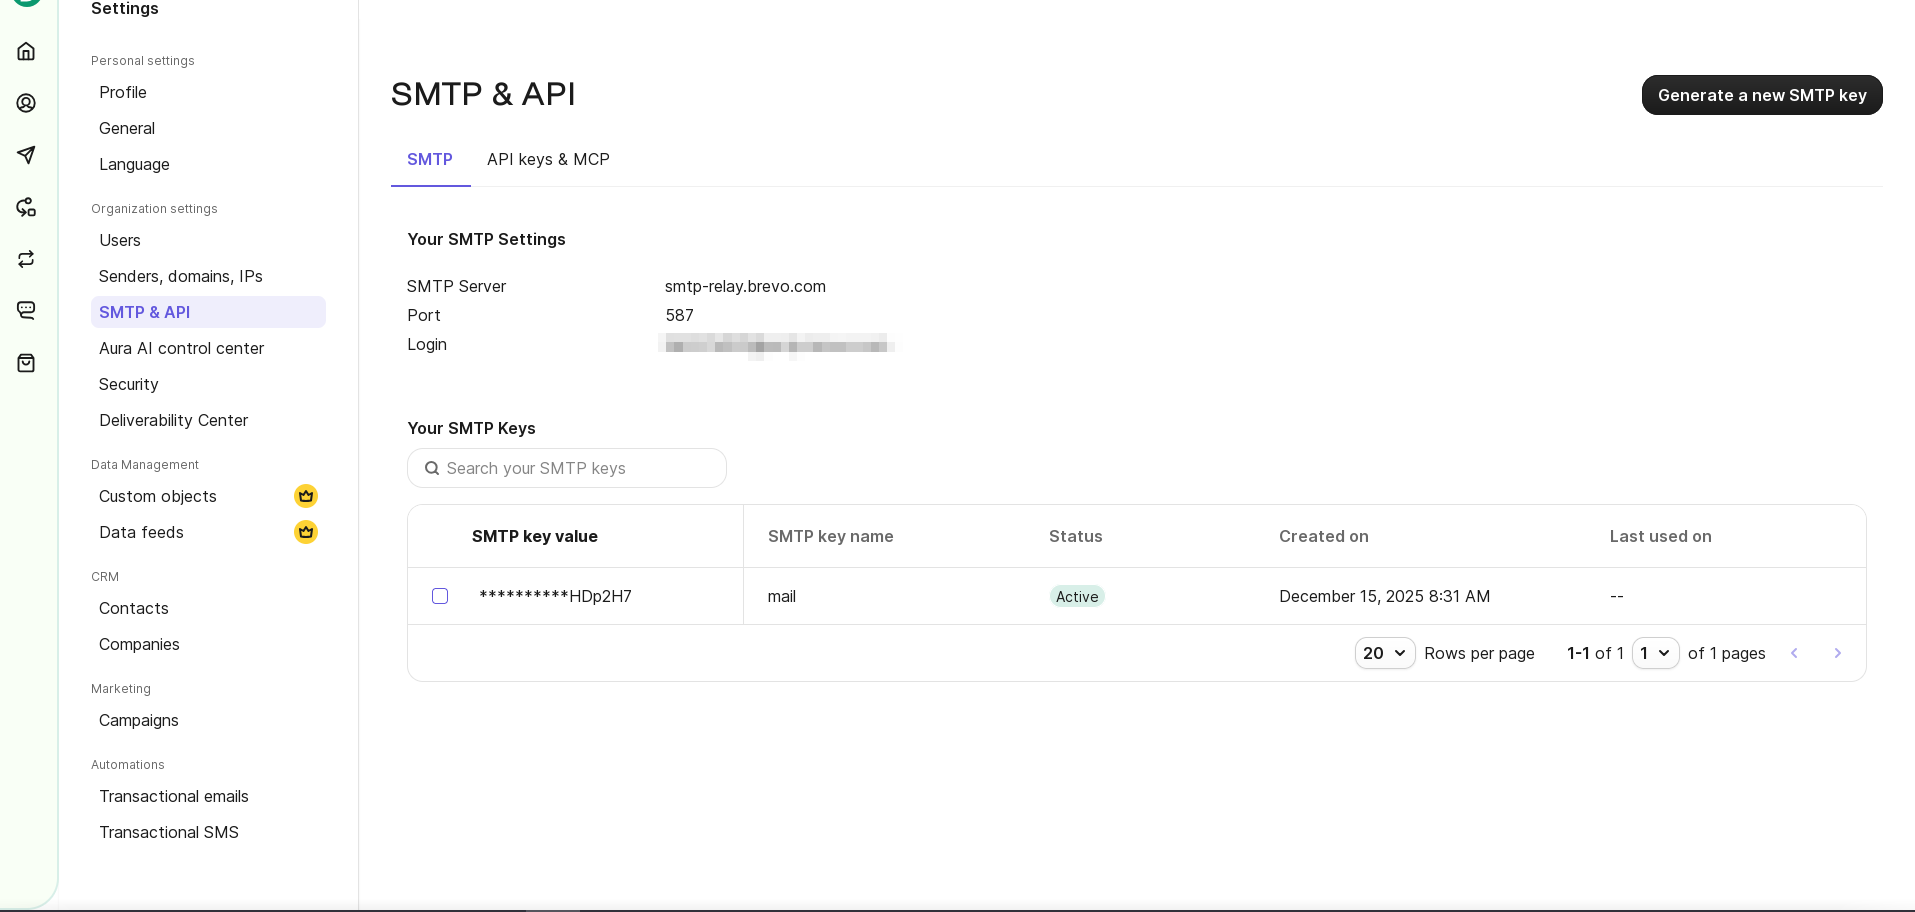Open the Transactional arrows icon
The height and width of the screenshot is (912, 1915).
click(x=26, y=259)
